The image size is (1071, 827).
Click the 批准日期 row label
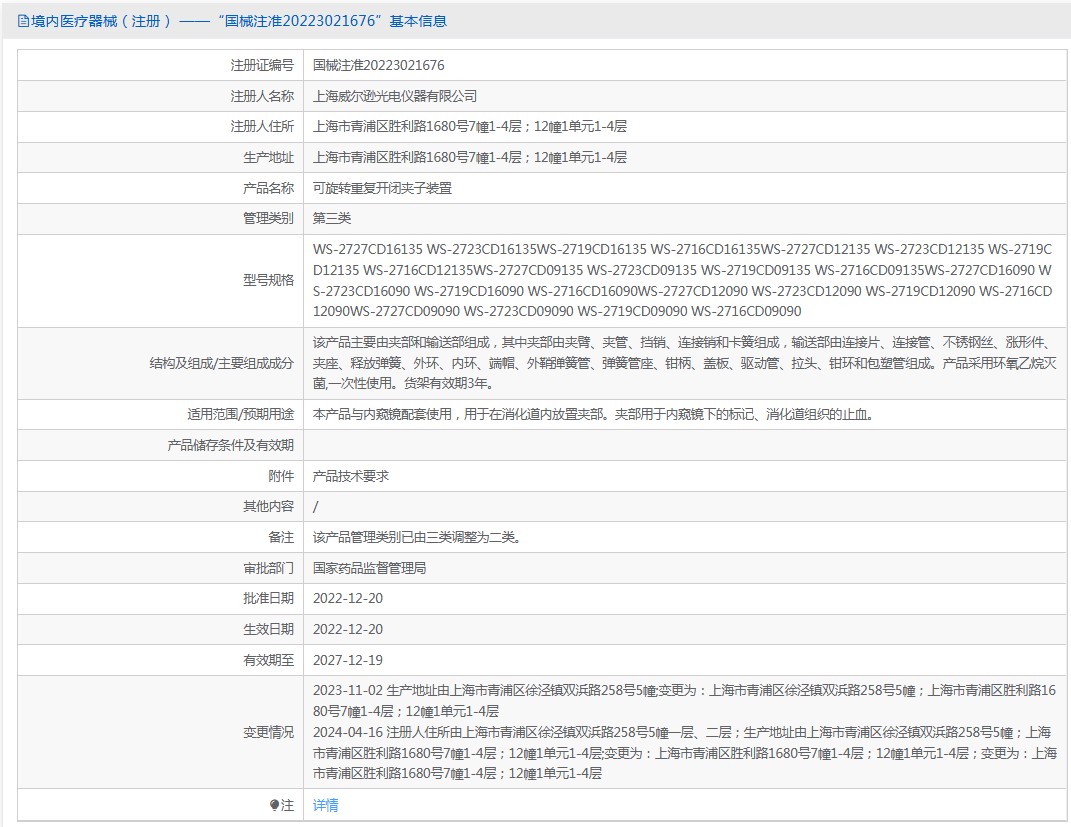[268, 598]
